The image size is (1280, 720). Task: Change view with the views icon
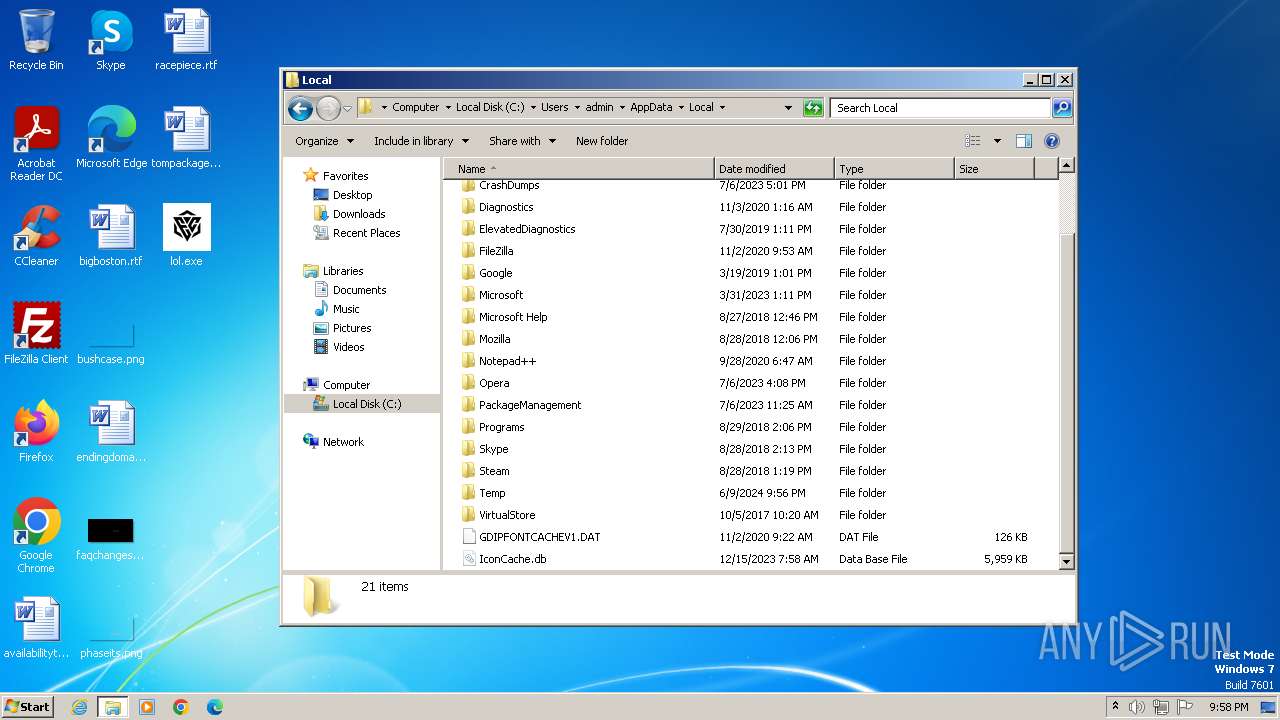pos(972,141)
